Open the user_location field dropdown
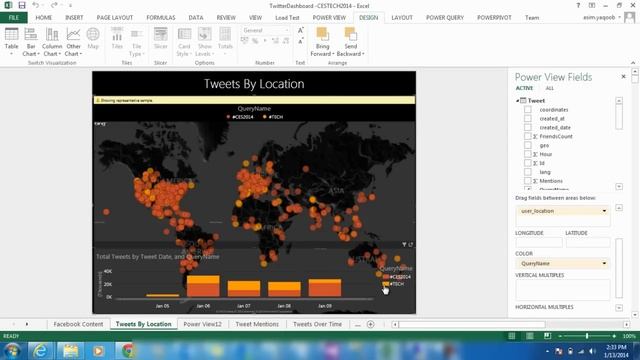The image size is (640, 360). coord(604,211)
